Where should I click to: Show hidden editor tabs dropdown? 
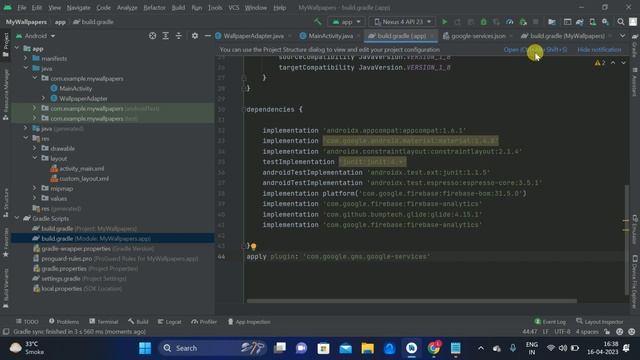pos(622,36)
